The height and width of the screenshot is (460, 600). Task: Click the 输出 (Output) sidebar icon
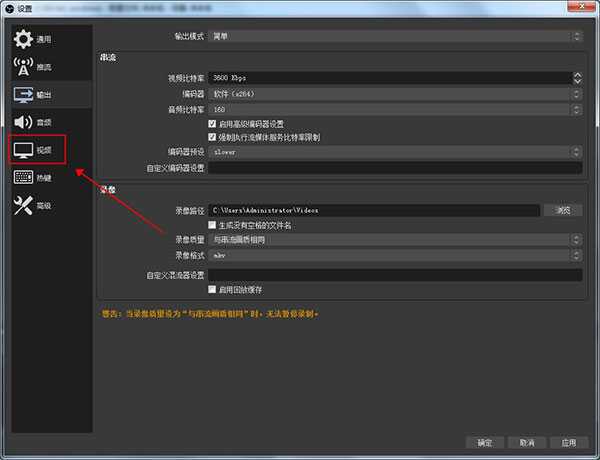tap(23, 95)
